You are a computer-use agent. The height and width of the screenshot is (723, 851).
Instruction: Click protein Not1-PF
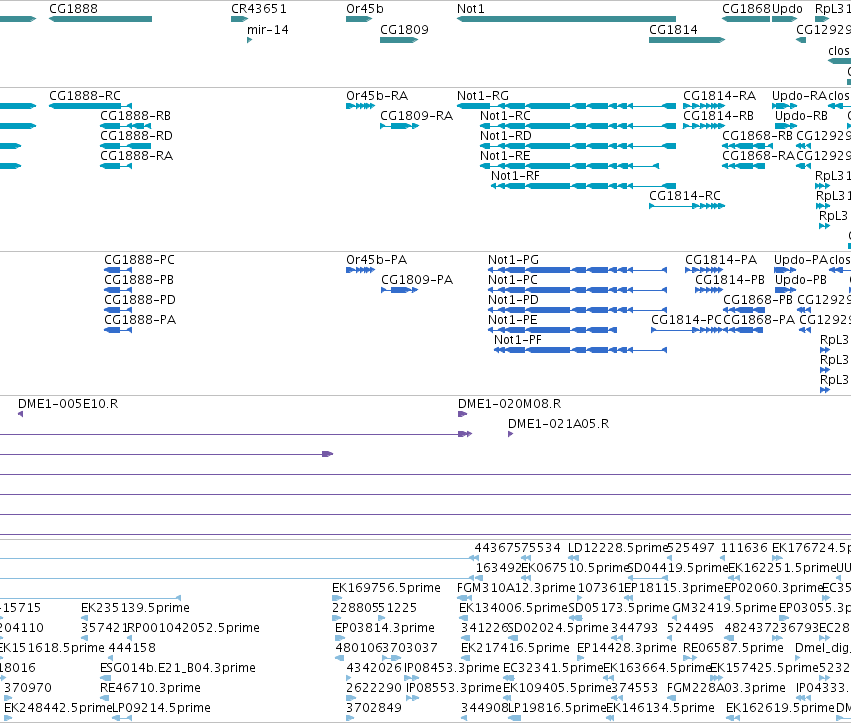[580, 350]
